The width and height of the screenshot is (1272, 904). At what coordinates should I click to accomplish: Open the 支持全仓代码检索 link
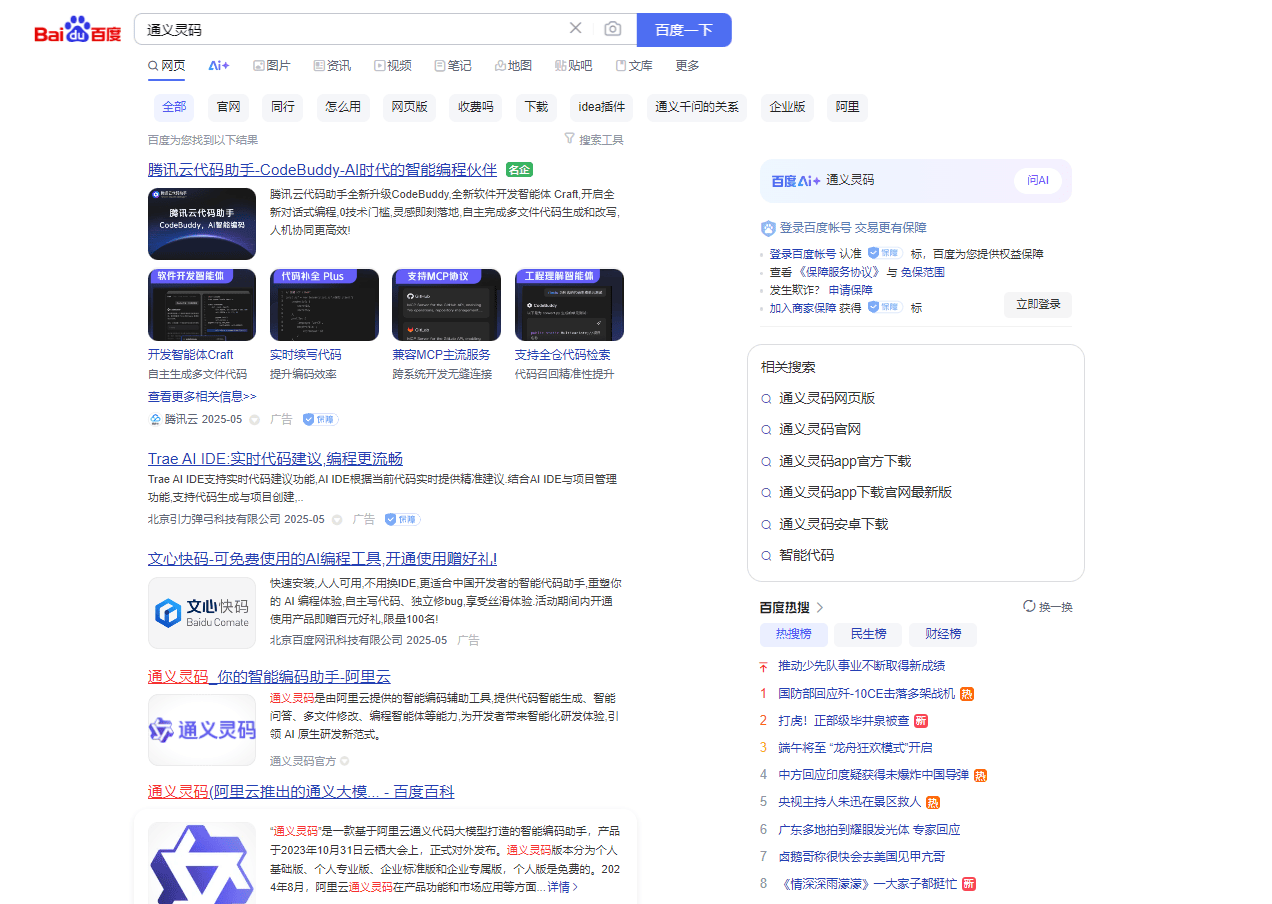pos(563,355)
